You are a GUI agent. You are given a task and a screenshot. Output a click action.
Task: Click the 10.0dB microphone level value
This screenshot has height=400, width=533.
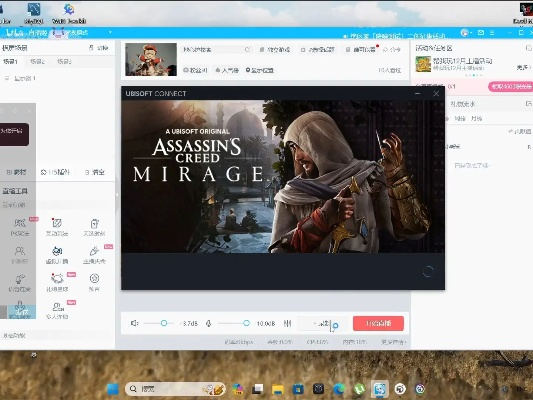coord(266,324)
